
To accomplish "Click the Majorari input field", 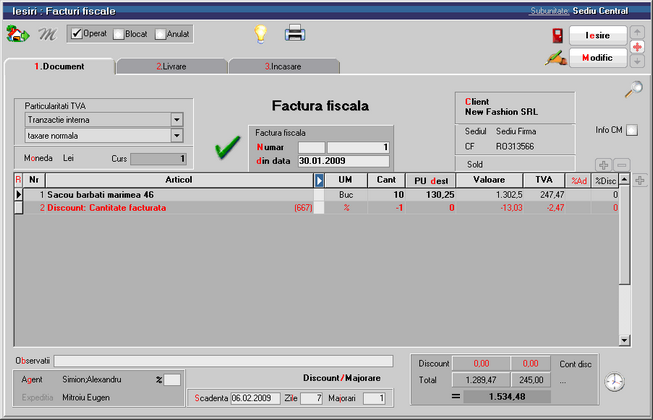I will (x=374, y=398).
